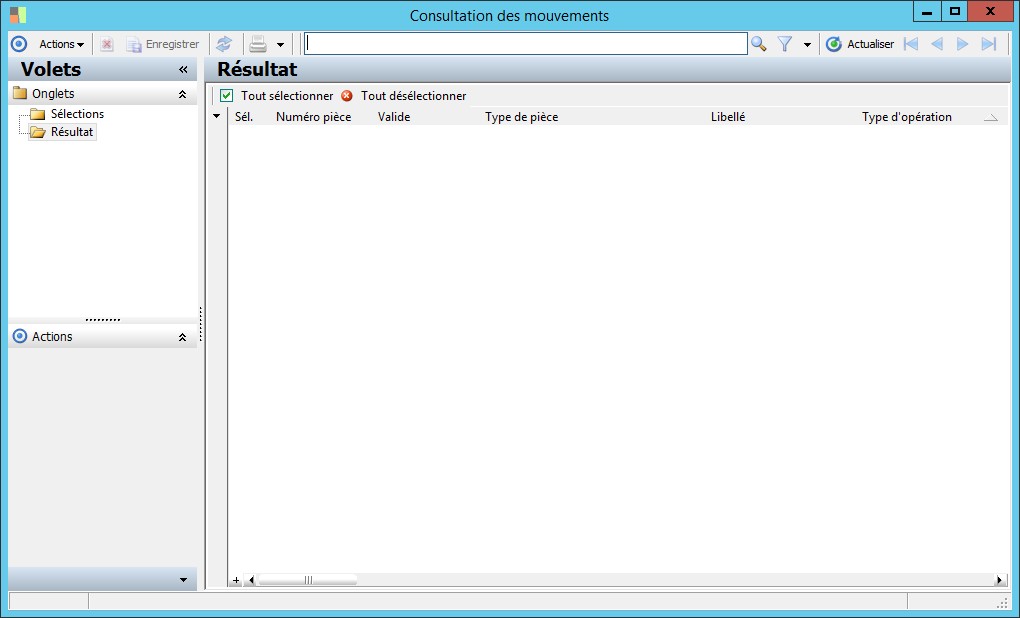The image size is (1020, 618).
Task: Close the Consultation des mouvements window
Action: click(x=990, y=12)
